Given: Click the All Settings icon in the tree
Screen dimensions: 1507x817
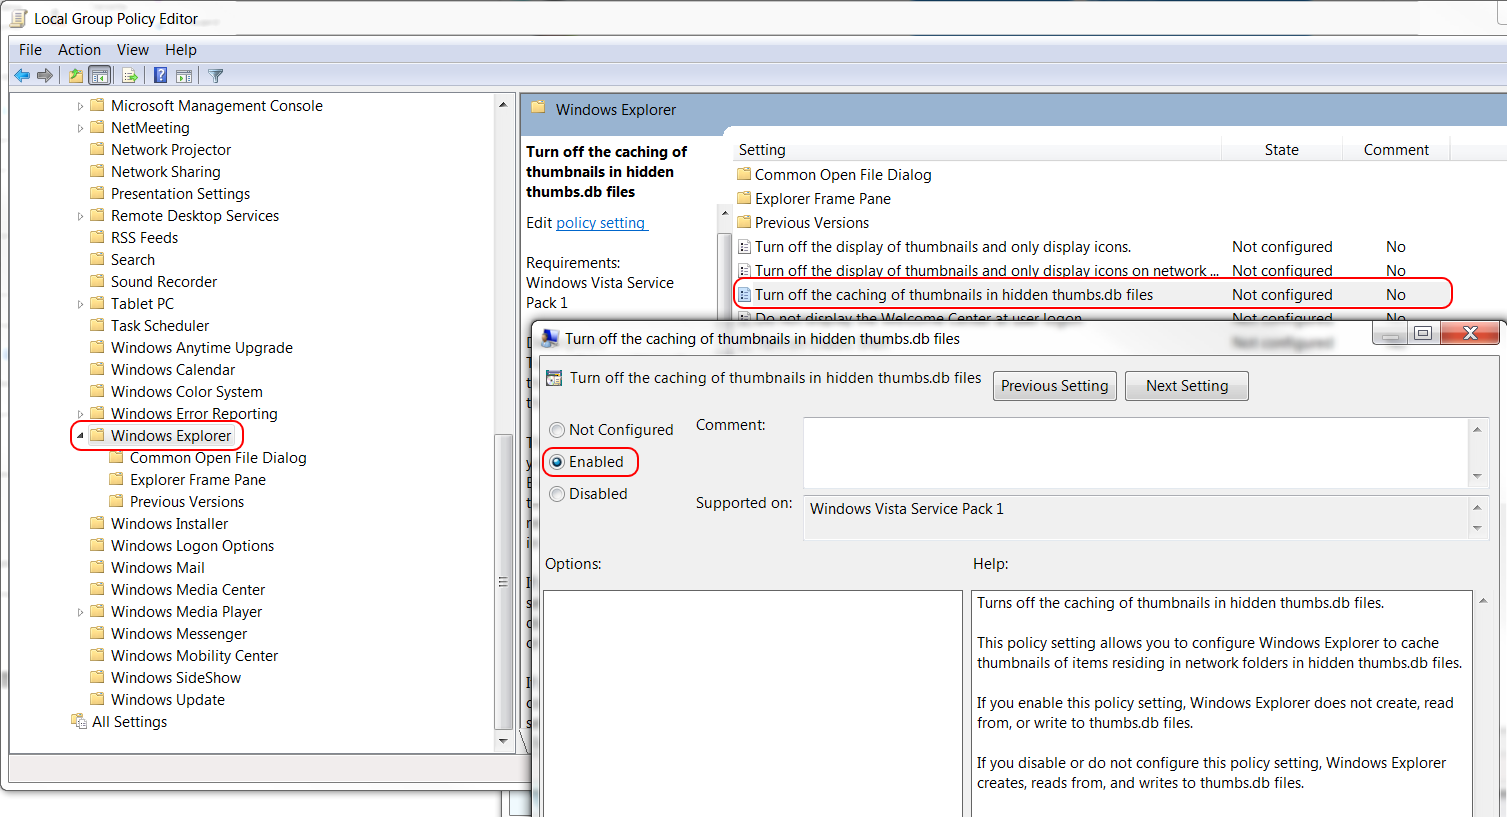Looking at the screenshot, I should tap(79, 721).
